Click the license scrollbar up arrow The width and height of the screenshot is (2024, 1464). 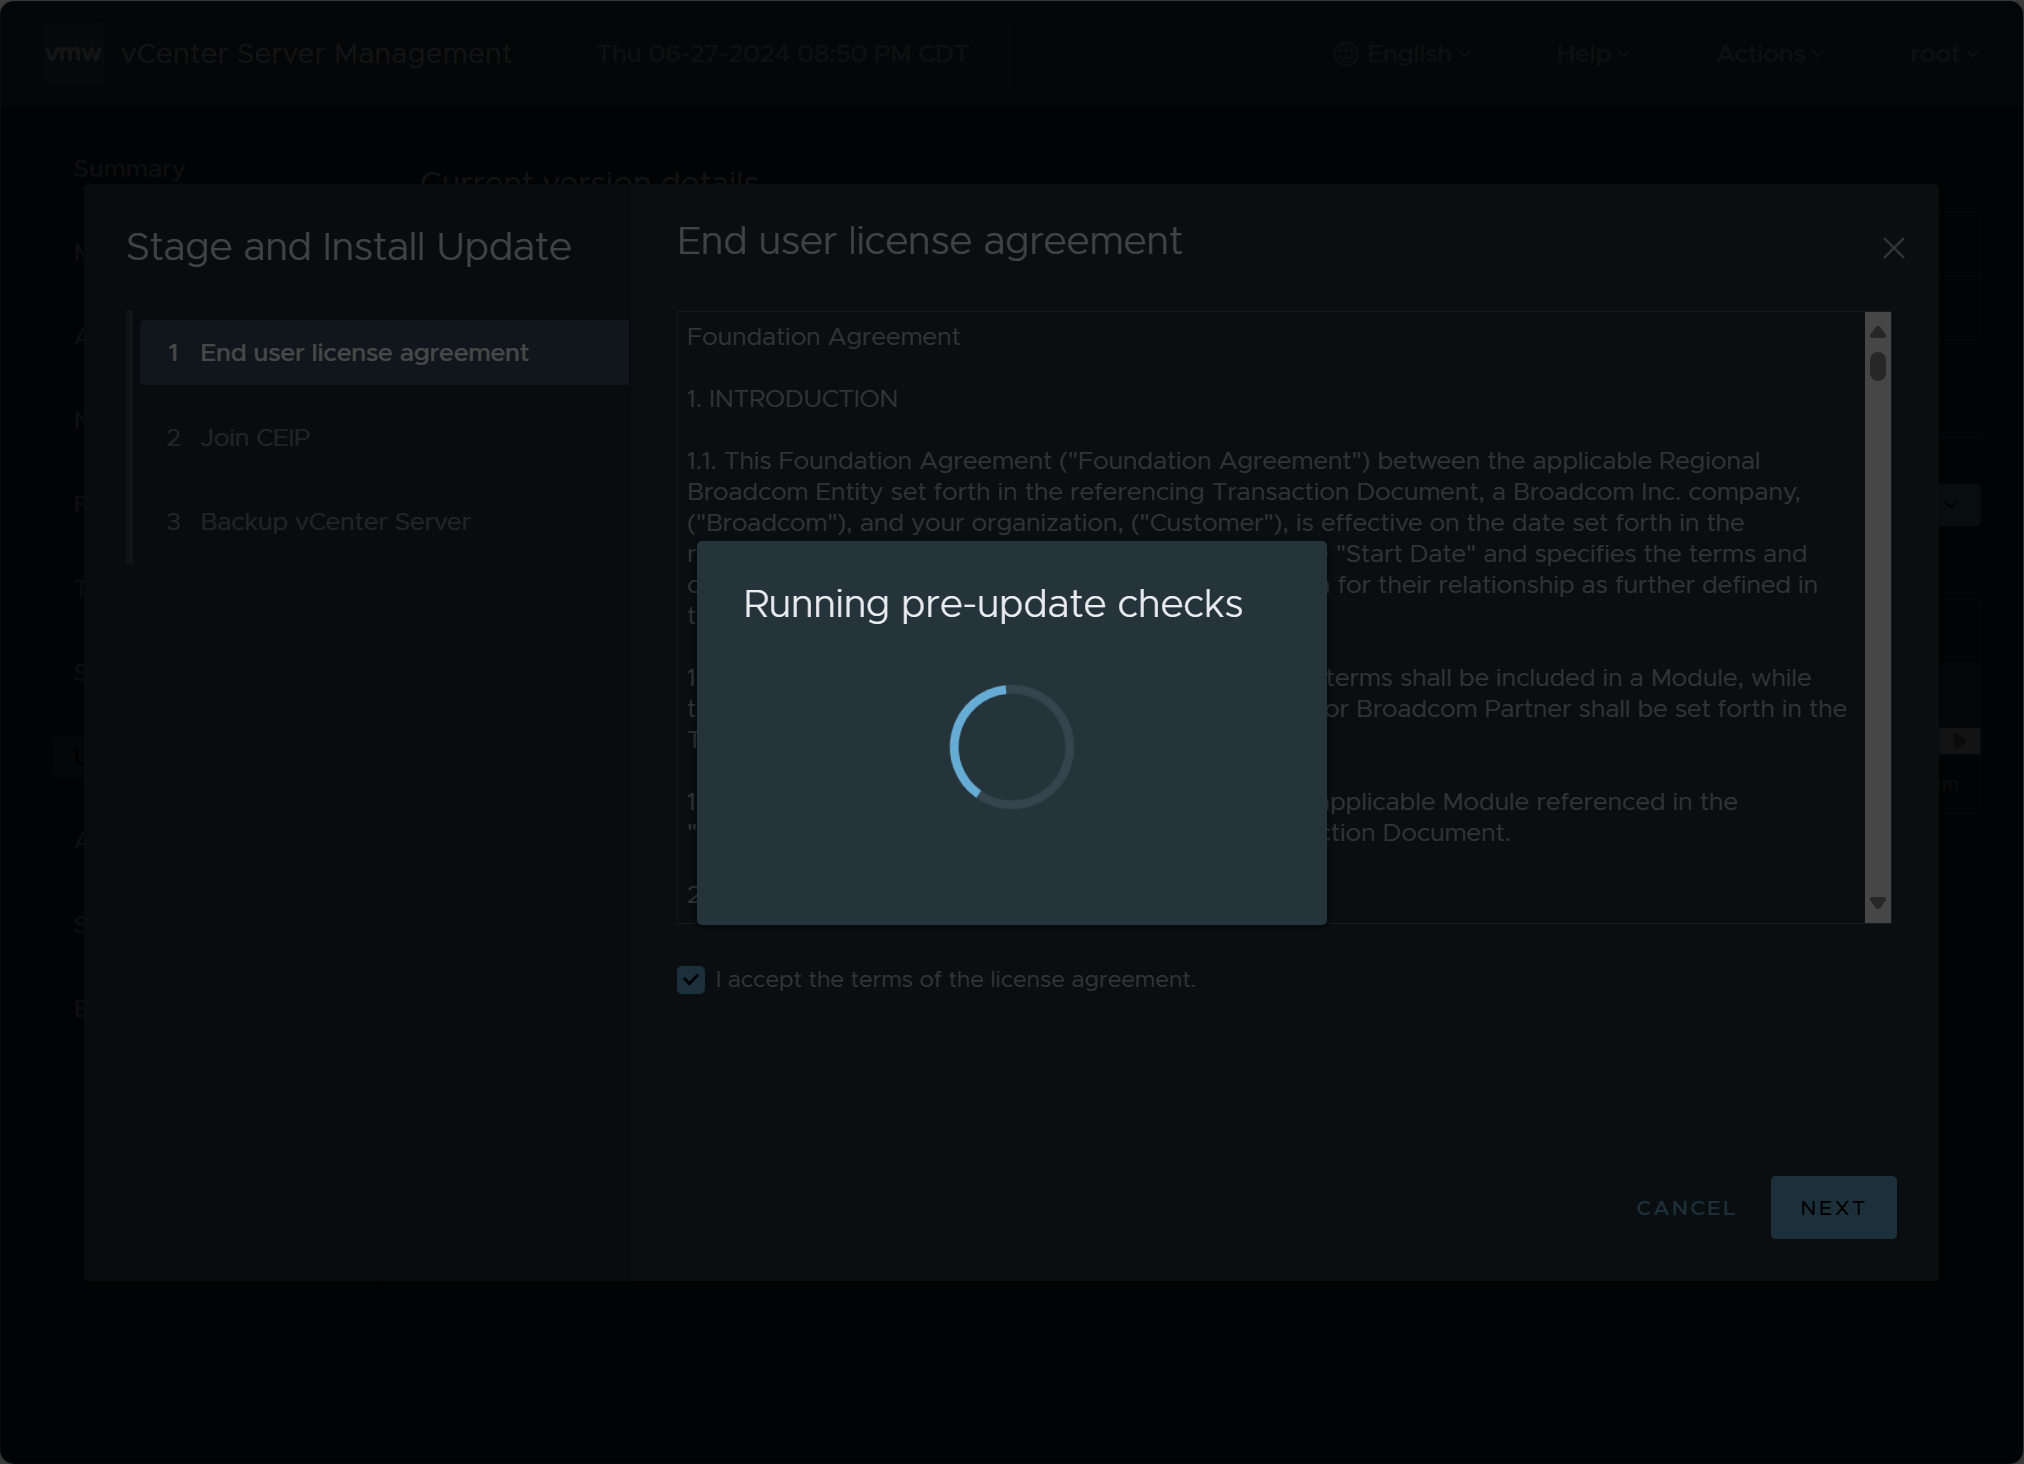[x=1877, y=331]
